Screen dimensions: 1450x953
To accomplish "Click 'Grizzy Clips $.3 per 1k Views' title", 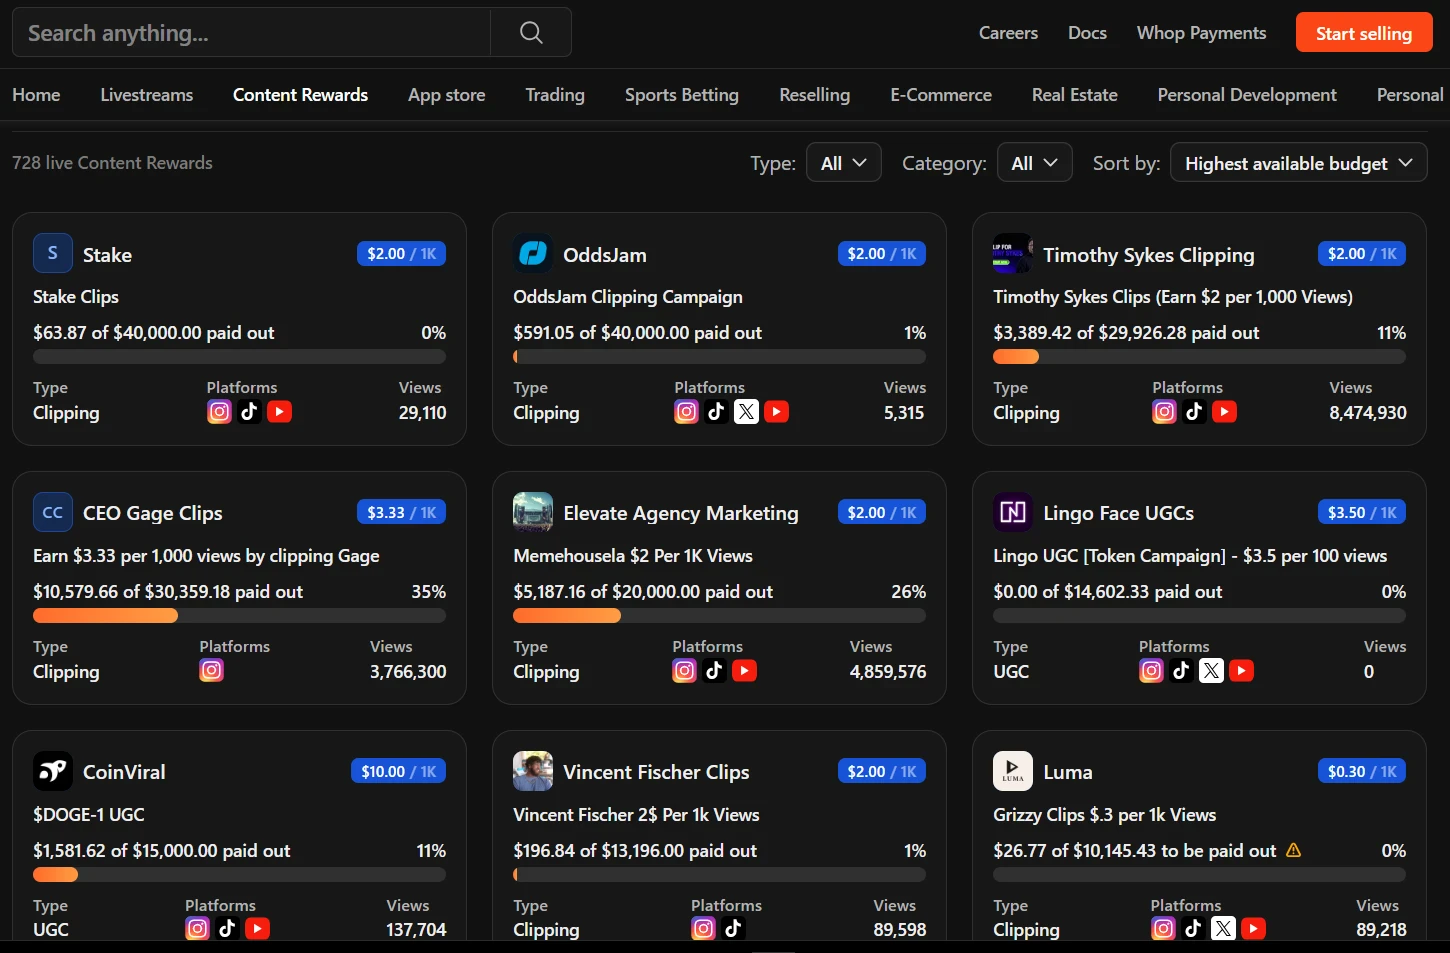I will pos(1105,815).
